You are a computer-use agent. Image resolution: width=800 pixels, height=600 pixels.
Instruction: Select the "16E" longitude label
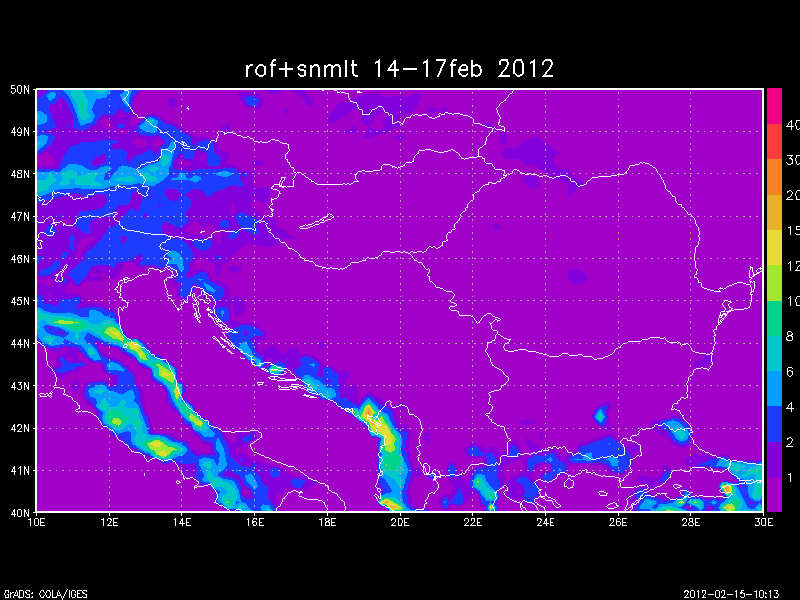click(x=255, y=522)
